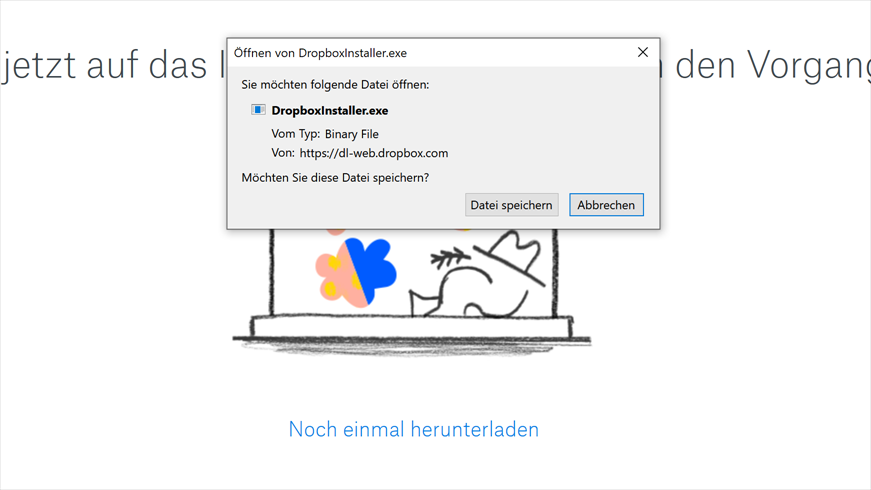Close the DropboxInstaller.exe dialog
This screenshot has width=871, height=490.
643,52
